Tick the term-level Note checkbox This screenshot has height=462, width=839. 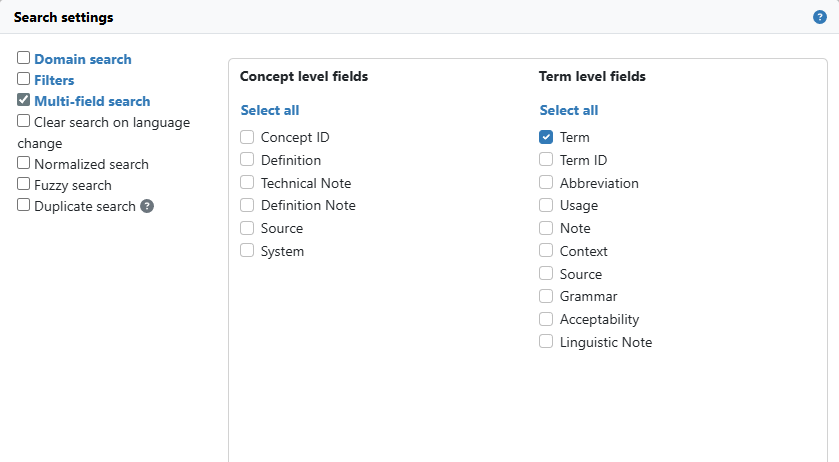[x=546, y=228]
